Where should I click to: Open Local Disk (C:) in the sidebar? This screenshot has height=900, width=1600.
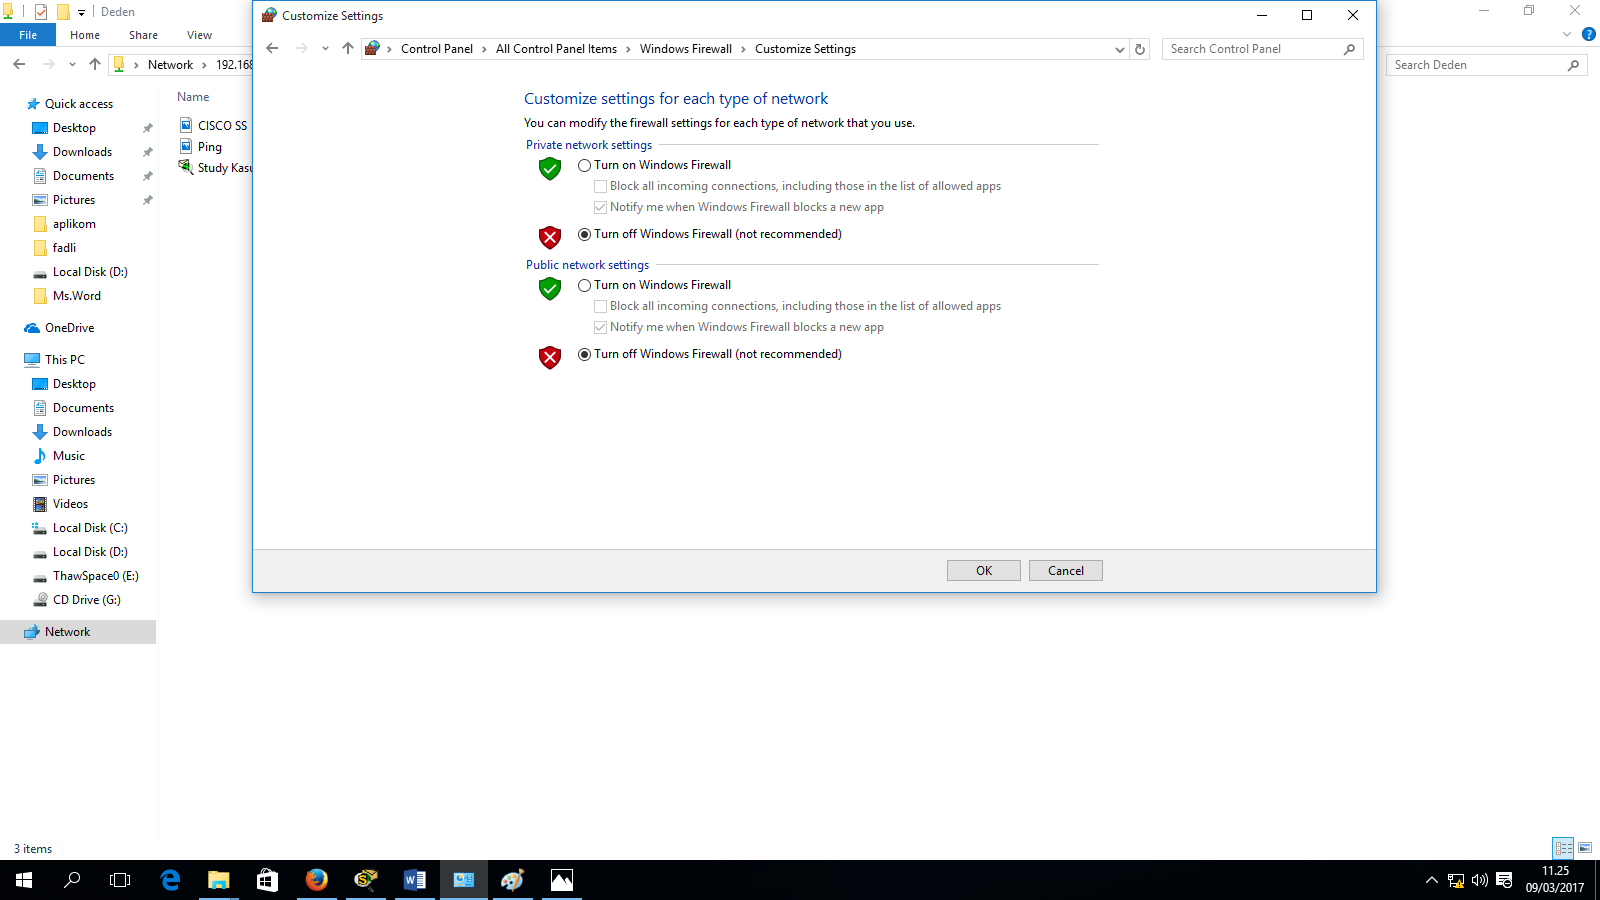coord(90,528)
